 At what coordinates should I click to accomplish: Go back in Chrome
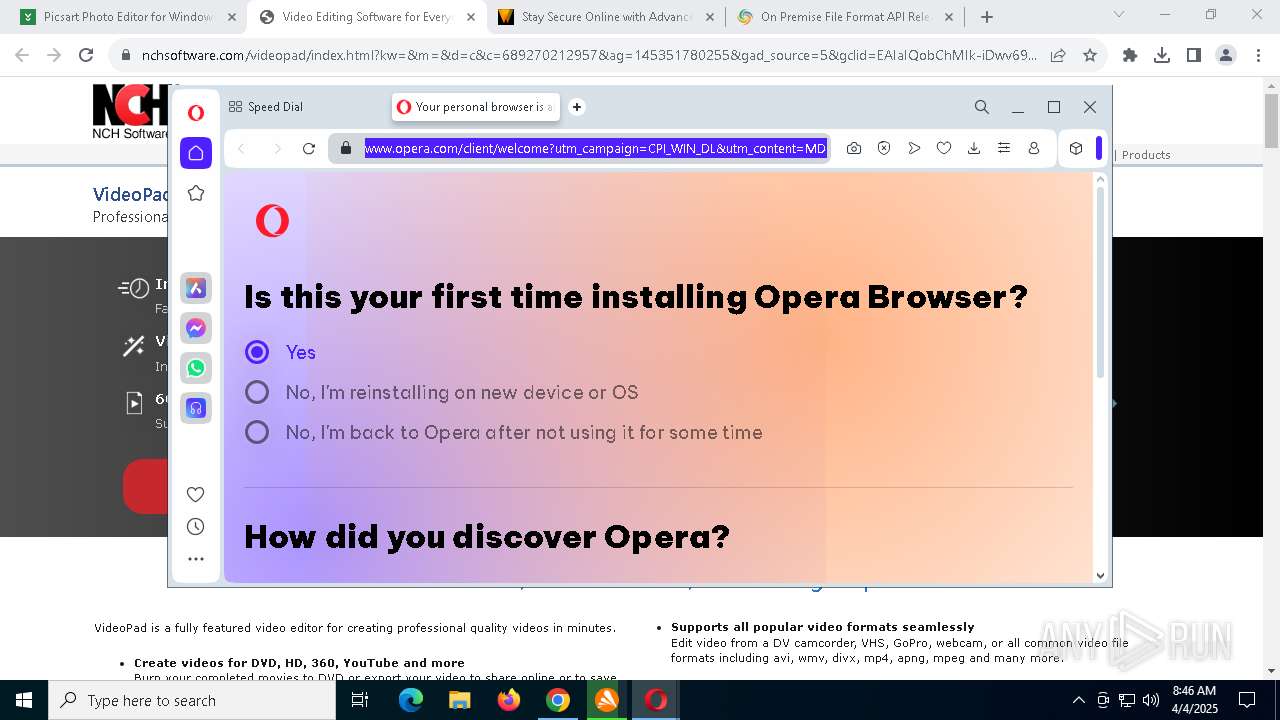22,56
